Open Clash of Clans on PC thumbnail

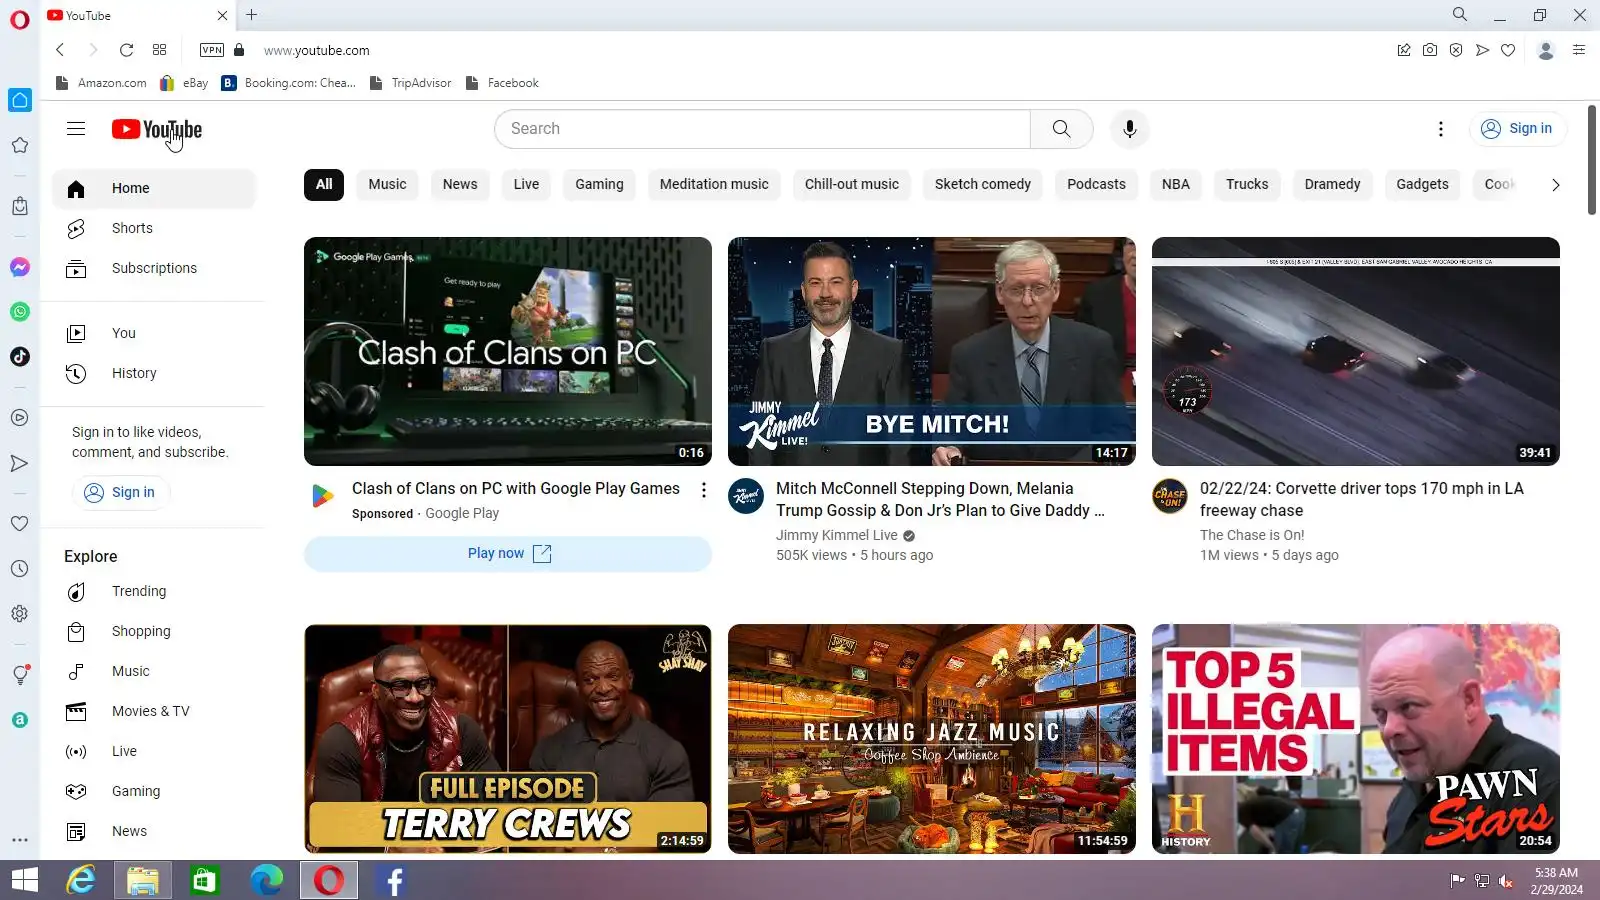(x=508, y=351)
